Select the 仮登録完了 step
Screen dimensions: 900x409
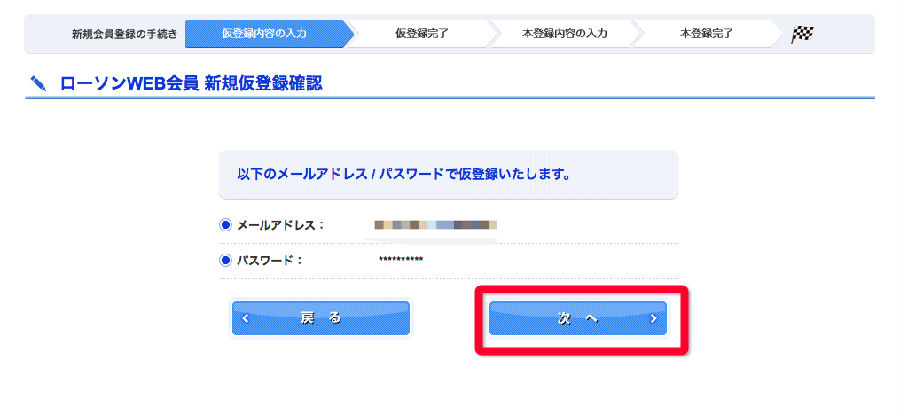(422, 33)
